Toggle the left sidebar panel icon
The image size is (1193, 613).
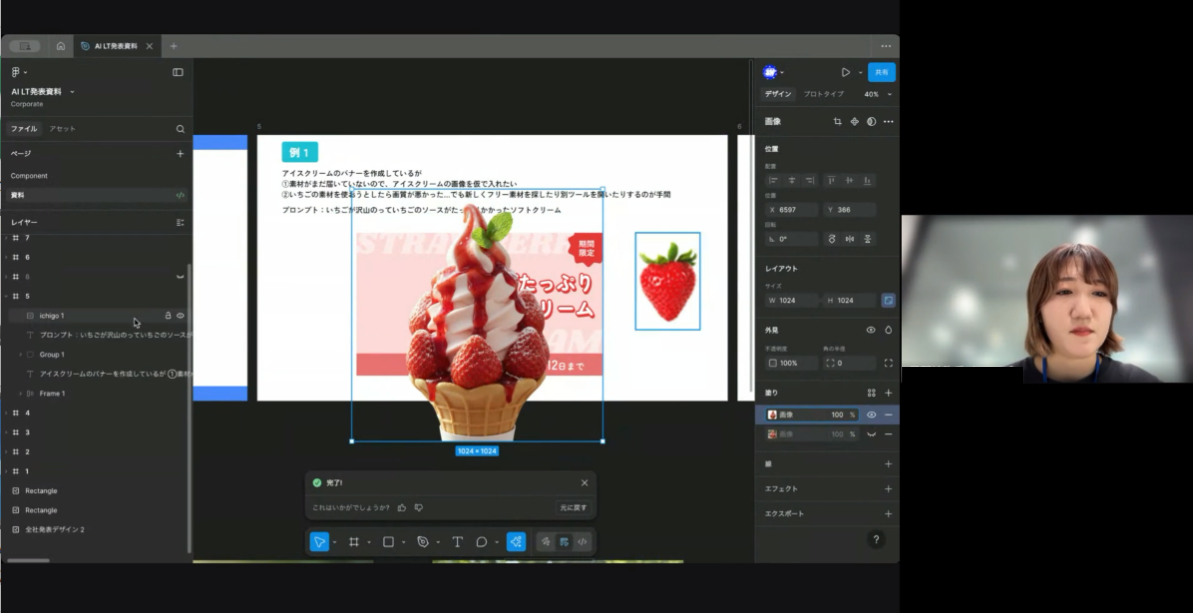pyautogui.click(x=178, y=72)
